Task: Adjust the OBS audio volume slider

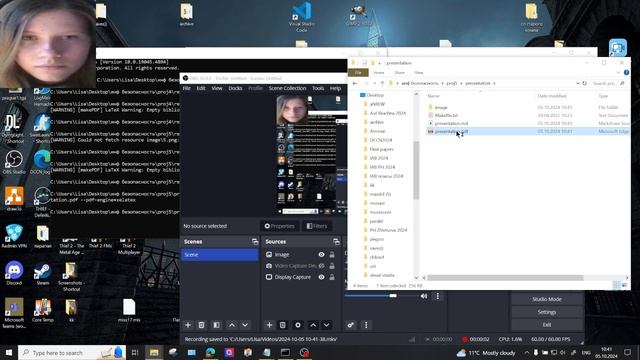Action: [x=392, y=296]
